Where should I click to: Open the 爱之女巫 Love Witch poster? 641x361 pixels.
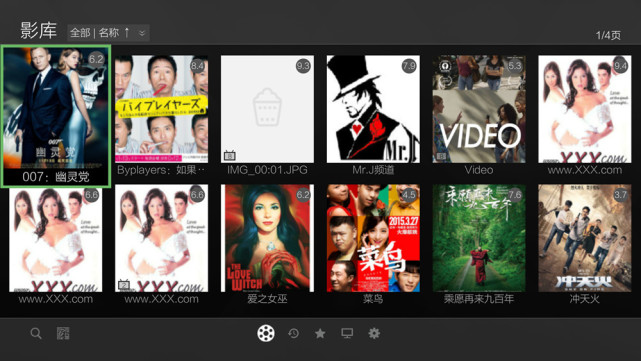click(x=267, y=238)
